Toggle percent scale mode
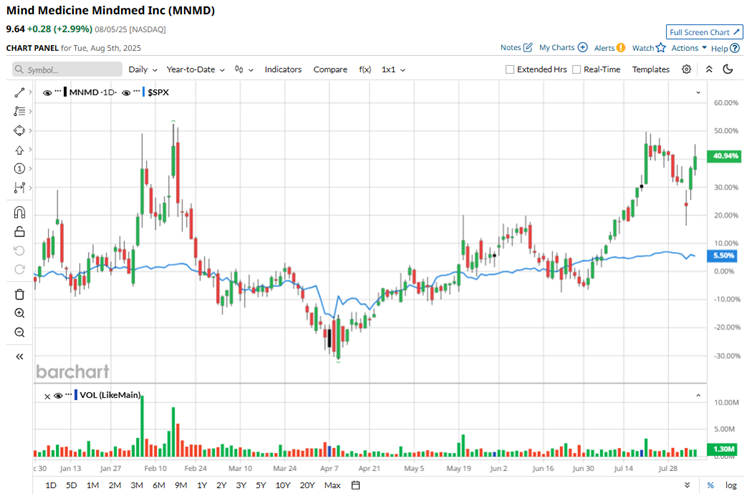The height and width of the screenshot is (496, 752). pos(710,485)
